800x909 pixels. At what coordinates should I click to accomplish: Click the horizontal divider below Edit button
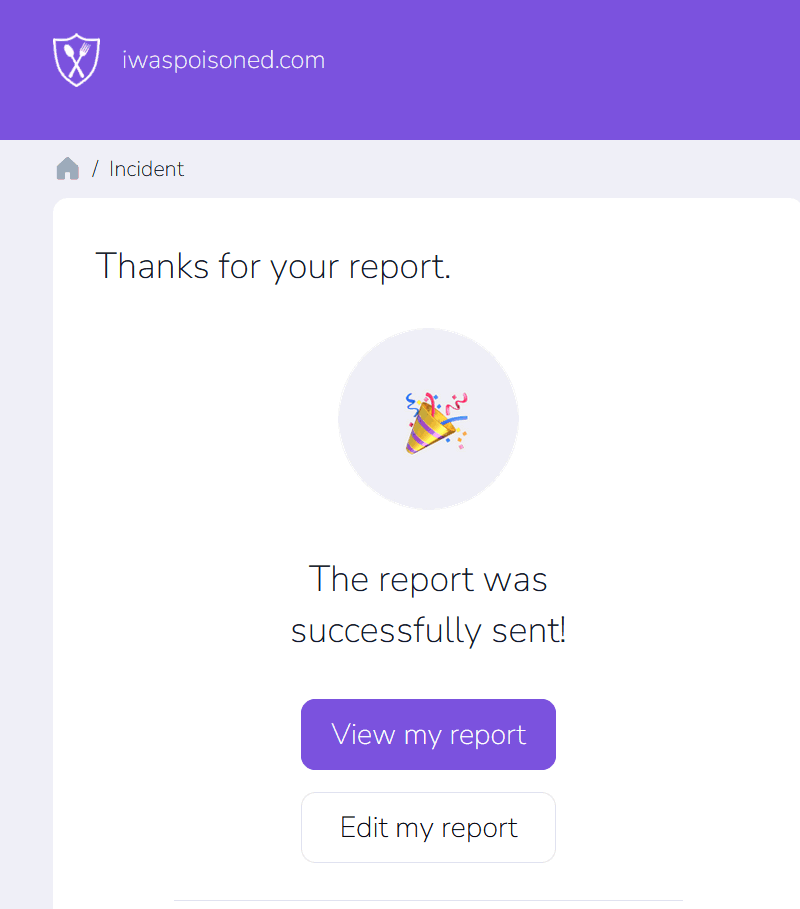[x=428, y=900]
